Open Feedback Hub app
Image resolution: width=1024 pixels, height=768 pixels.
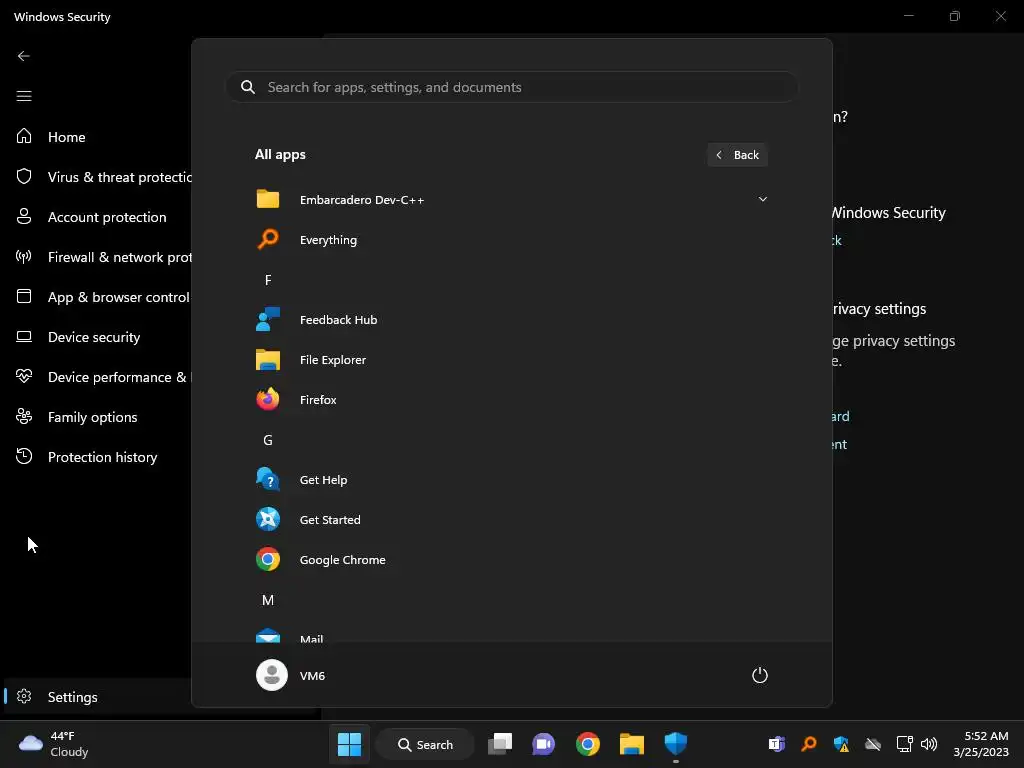click(511, 320)
